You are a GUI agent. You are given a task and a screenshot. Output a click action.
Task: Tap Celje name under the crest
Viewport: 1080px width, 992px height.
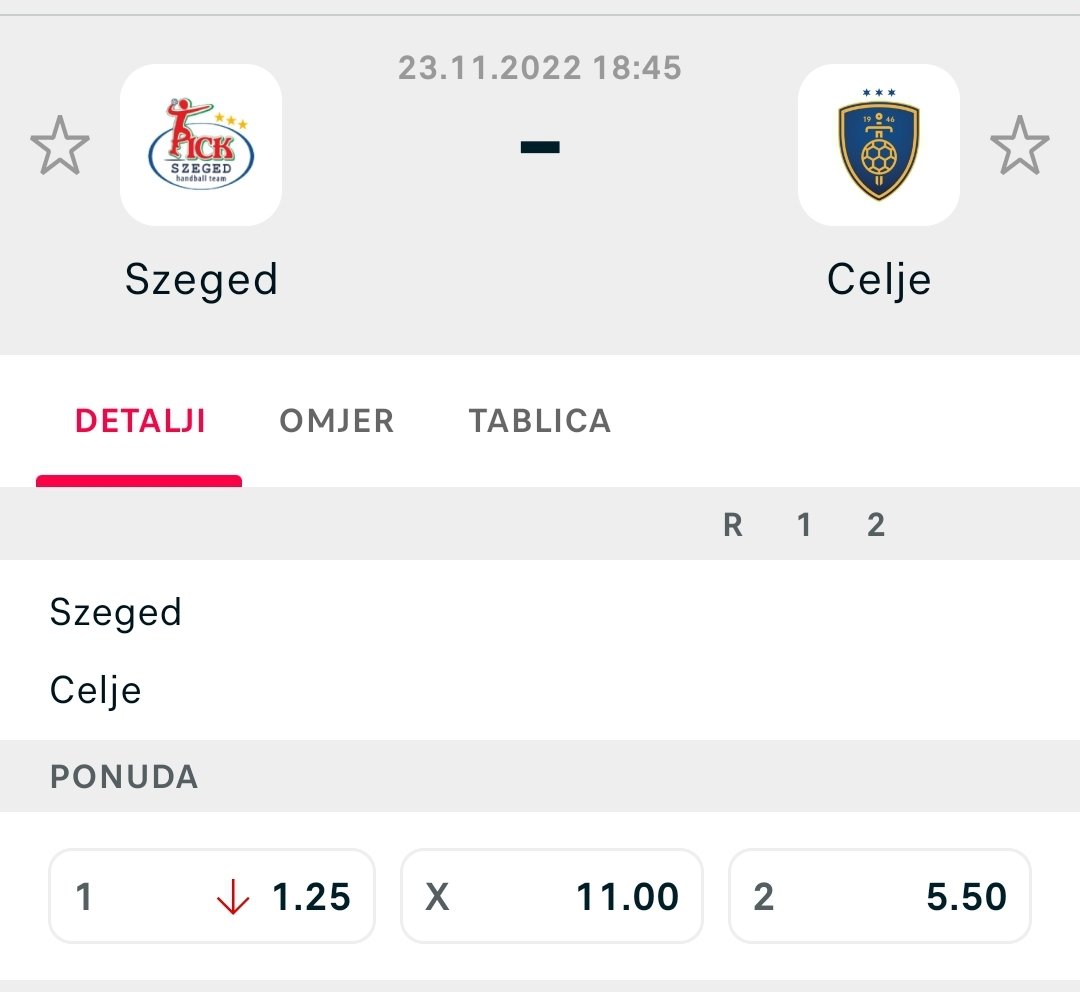point(879,280)
